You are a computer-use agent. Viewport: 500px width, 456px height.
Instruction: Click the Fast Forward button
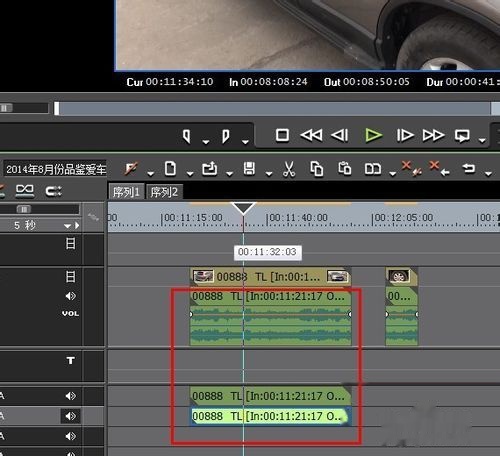pos(433,135)
